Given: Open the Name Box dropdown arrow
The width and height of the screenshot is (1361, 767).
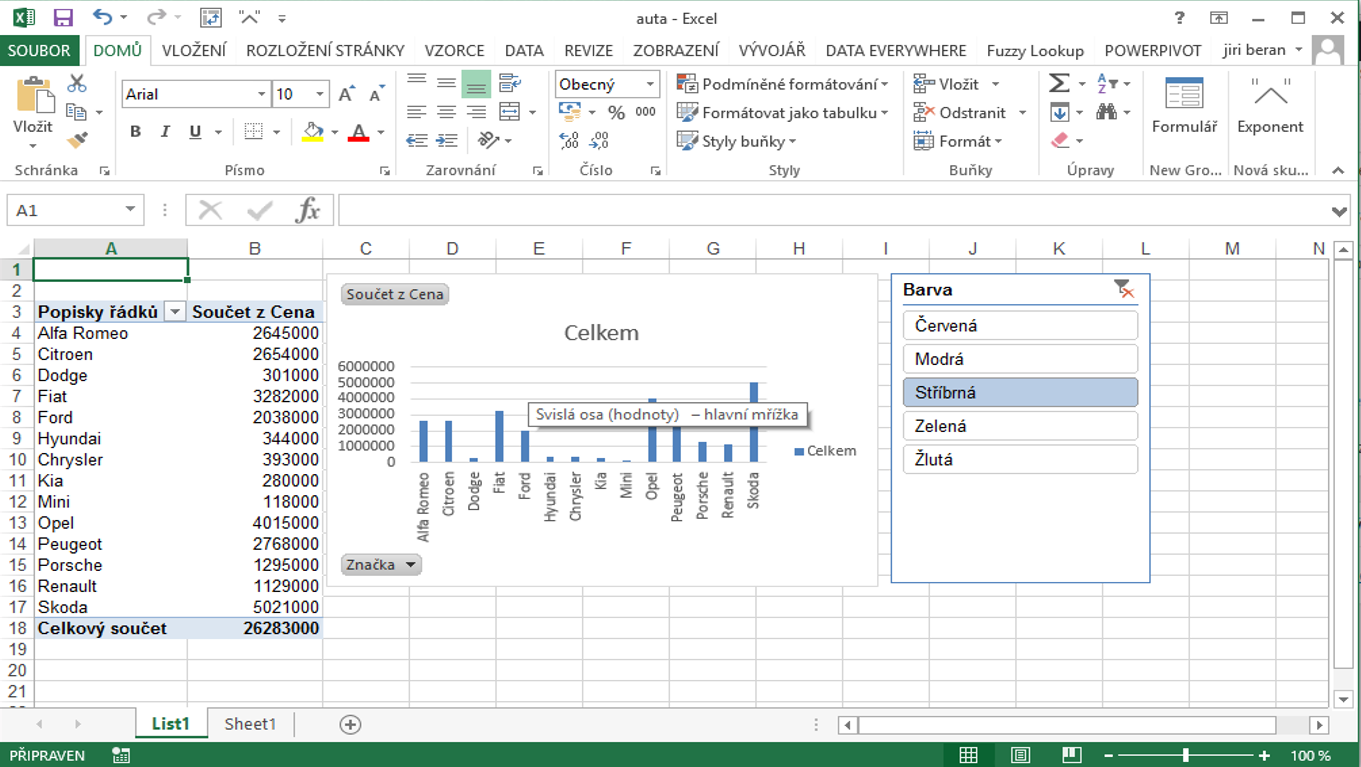Looking at the screenshot, I should [x=130, y=210].
